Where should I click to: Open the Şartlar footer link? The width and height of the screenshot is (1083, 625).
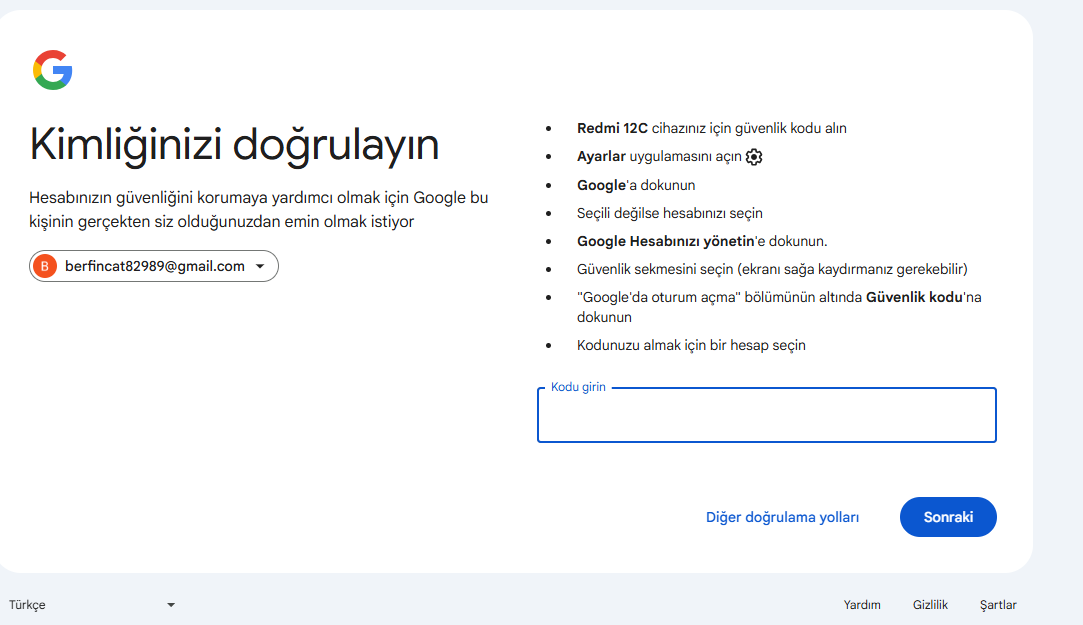coord(998,605)
